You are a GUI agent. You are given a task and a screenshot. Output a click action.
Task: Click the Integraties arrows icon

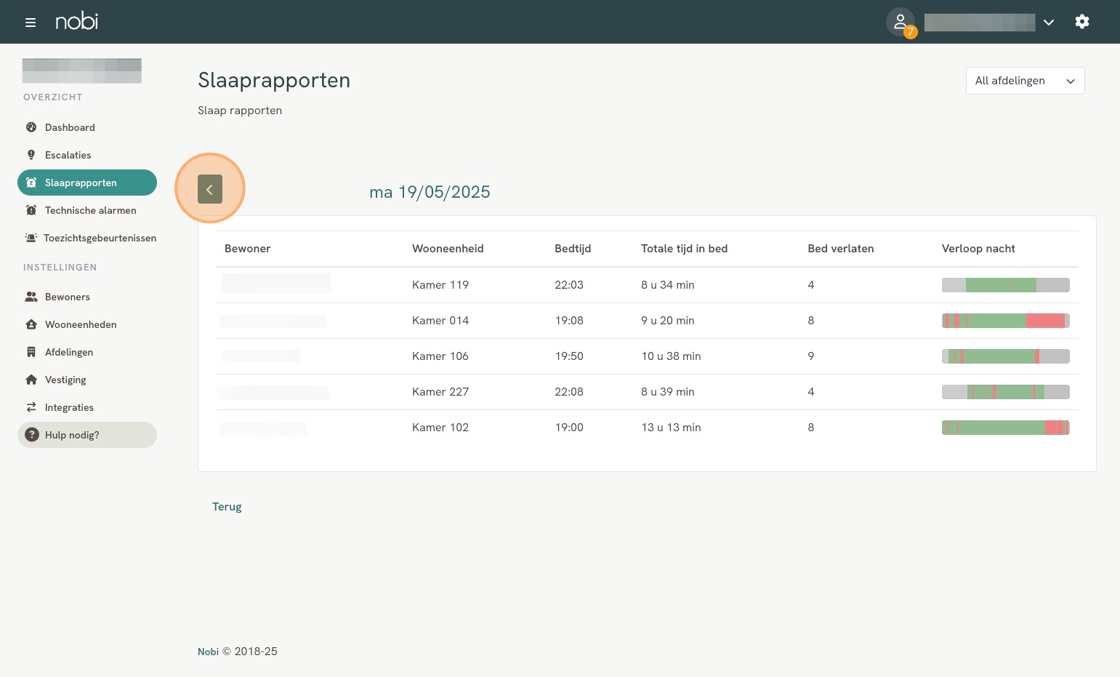(31, 408)
